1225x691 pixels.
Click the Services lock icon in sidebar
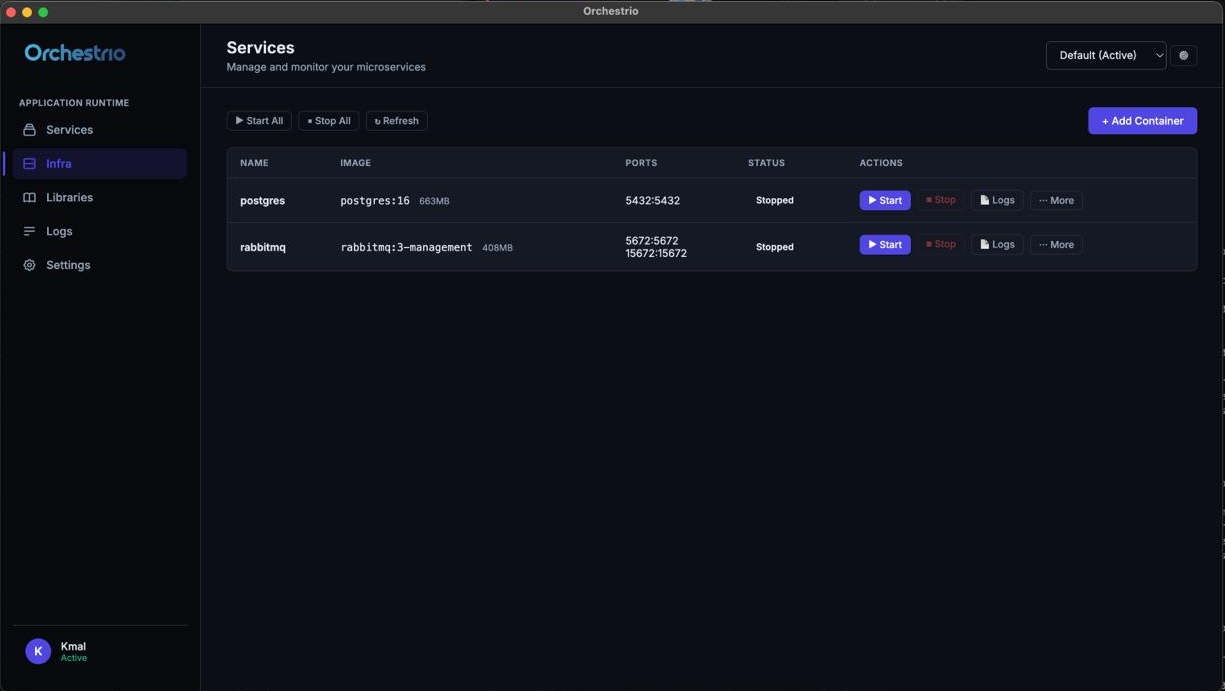(x=29, y=130)
